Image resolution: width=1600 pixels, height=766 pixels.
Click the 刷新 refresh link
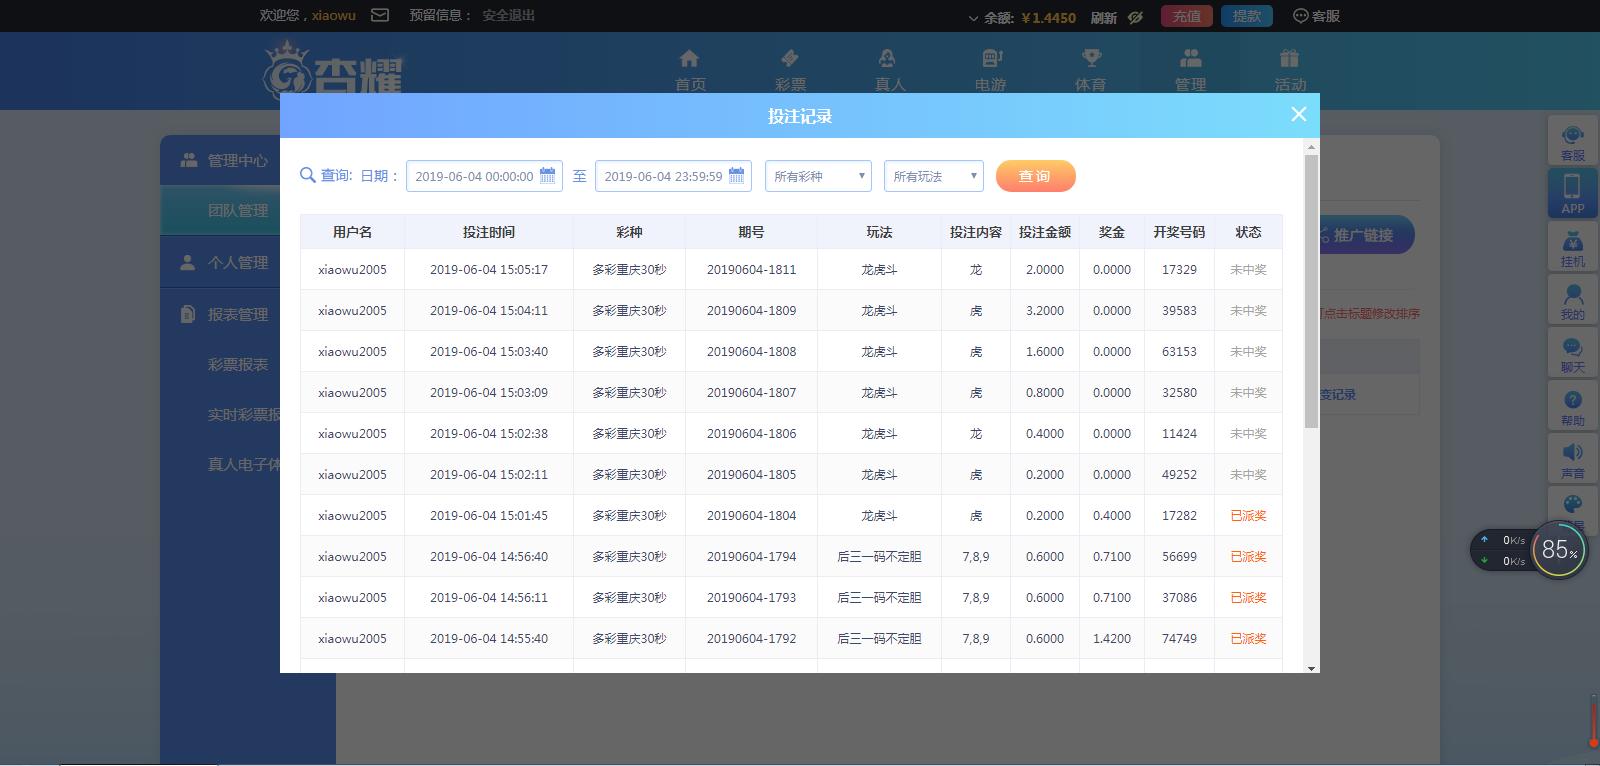1103,17
